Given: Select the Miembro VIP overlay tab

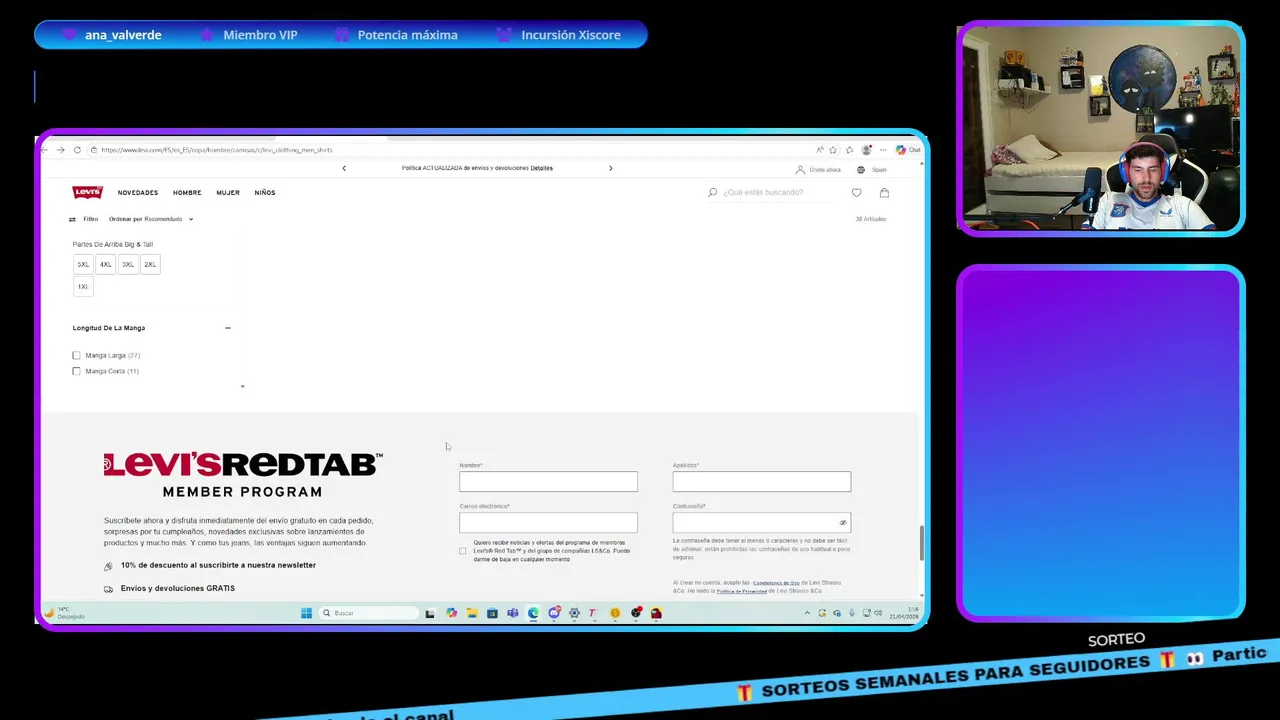Looking at the screenshot, I should [249, 35].
